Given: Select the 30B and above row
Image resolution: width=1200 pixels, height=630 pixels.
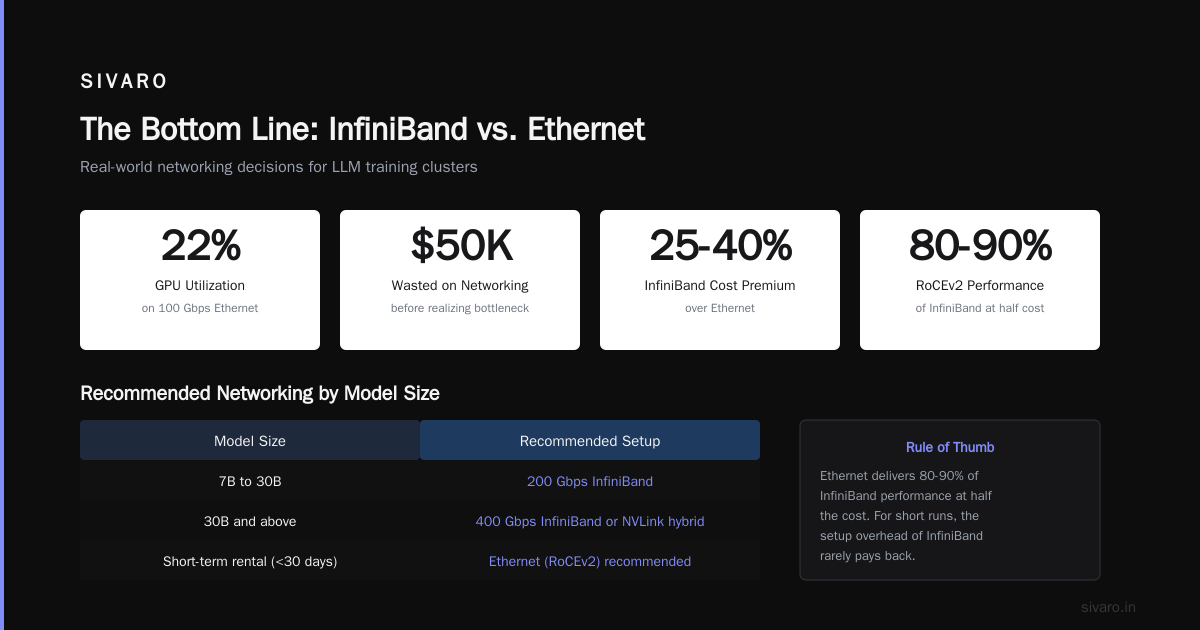Looking at the screenshot, I should pyautogui.click(x=420, y=521).
